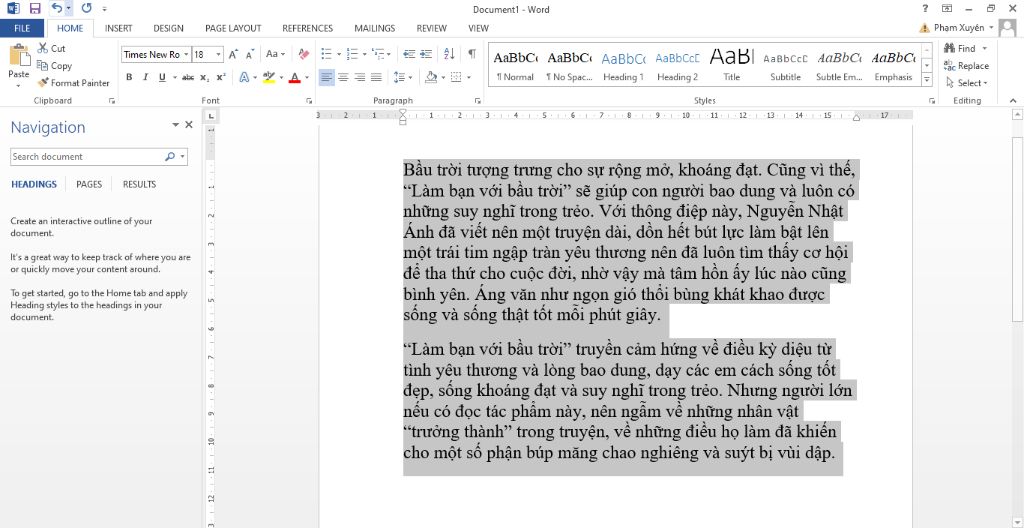Open font size dropdown showing 18

click(219, 54)
